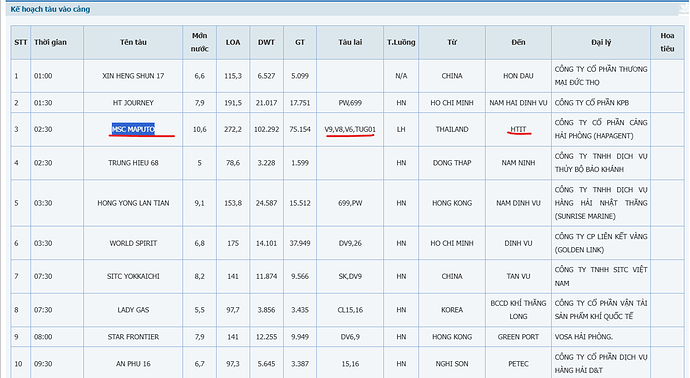
Task: Click the 'T.Luồng' column header
Action: click(401, 42)
